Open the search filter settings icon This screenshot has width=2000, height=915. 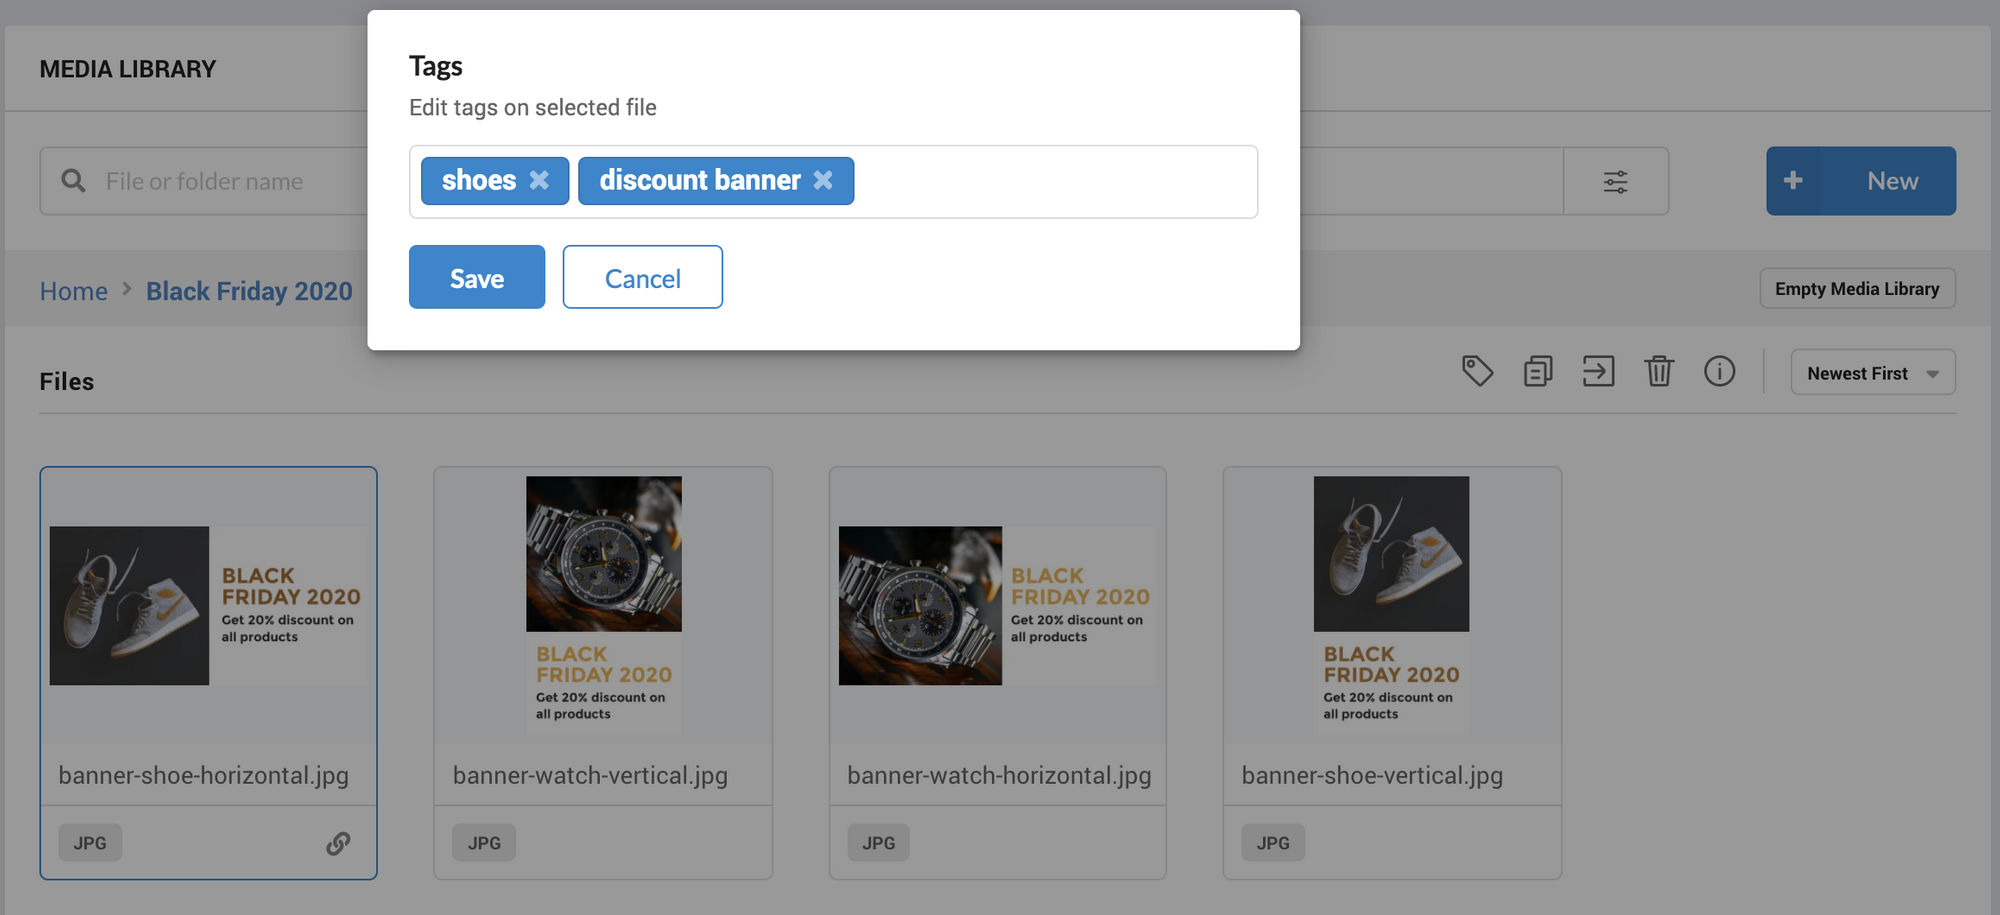[x=1616, y=181]
